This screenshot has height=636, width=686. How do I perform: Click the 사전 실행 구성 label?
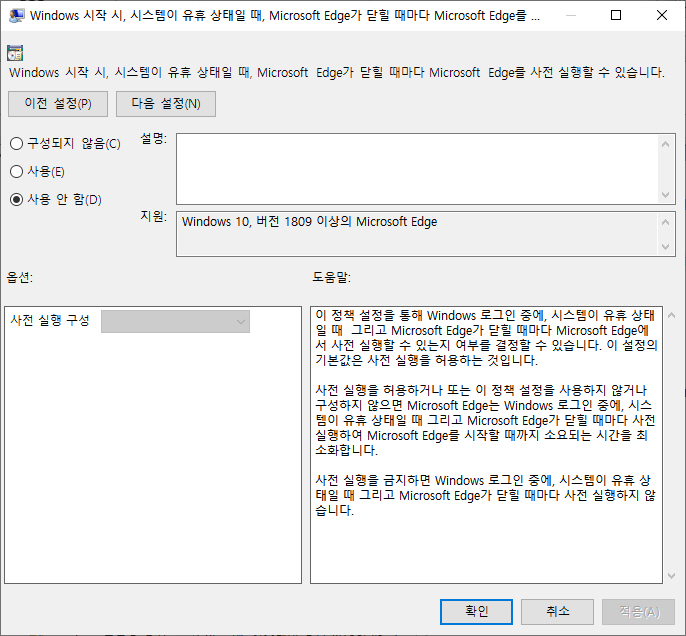coord(50,320)
